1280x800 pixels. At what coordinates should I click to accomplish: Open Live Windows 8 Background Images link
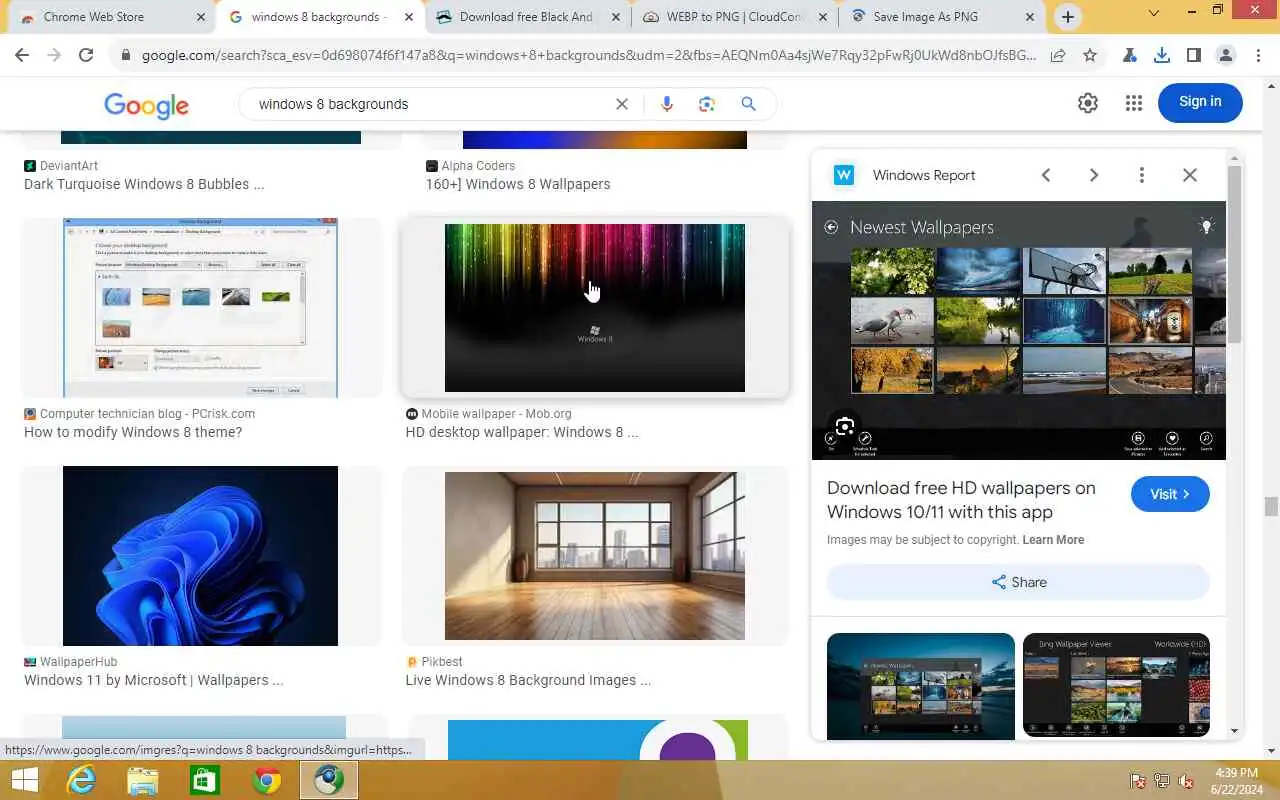(528, 680)
